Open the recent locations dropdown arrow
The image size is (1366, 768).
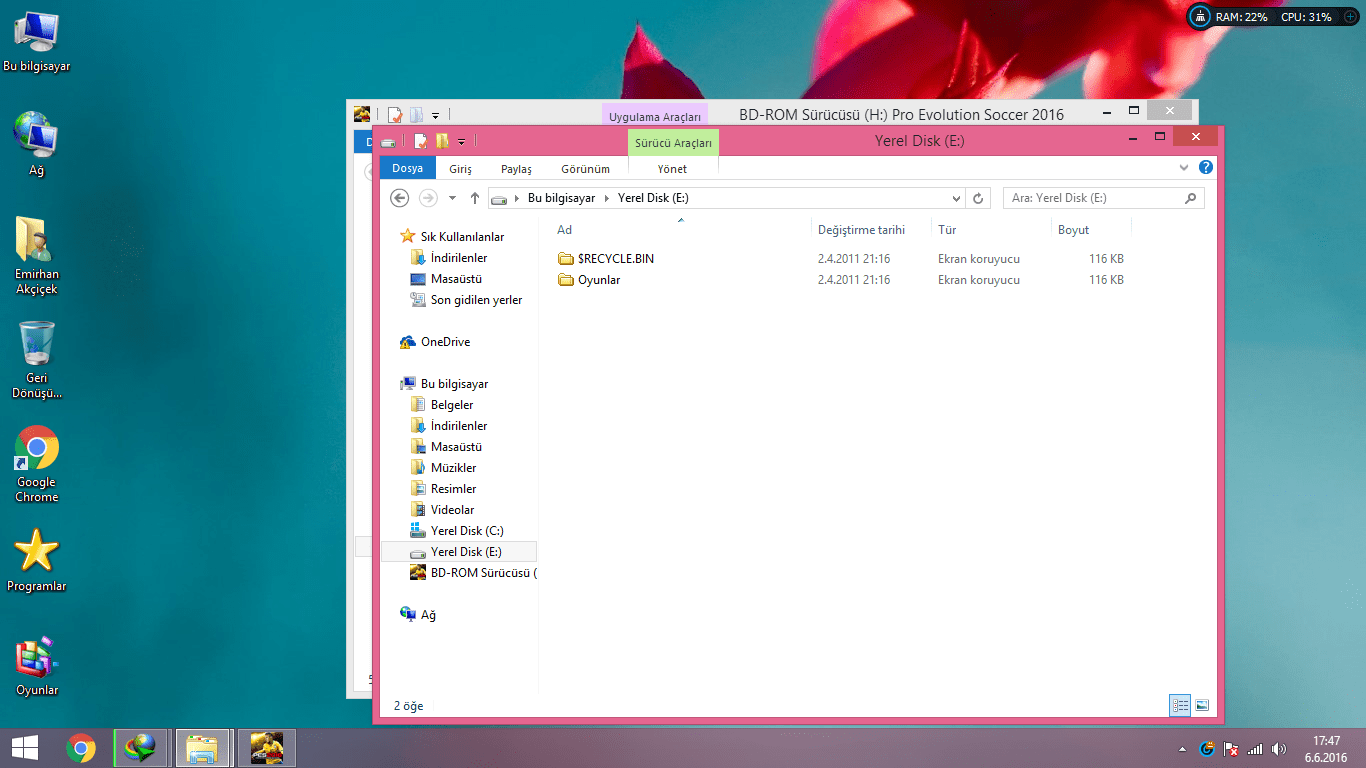[x=452, y=198]
